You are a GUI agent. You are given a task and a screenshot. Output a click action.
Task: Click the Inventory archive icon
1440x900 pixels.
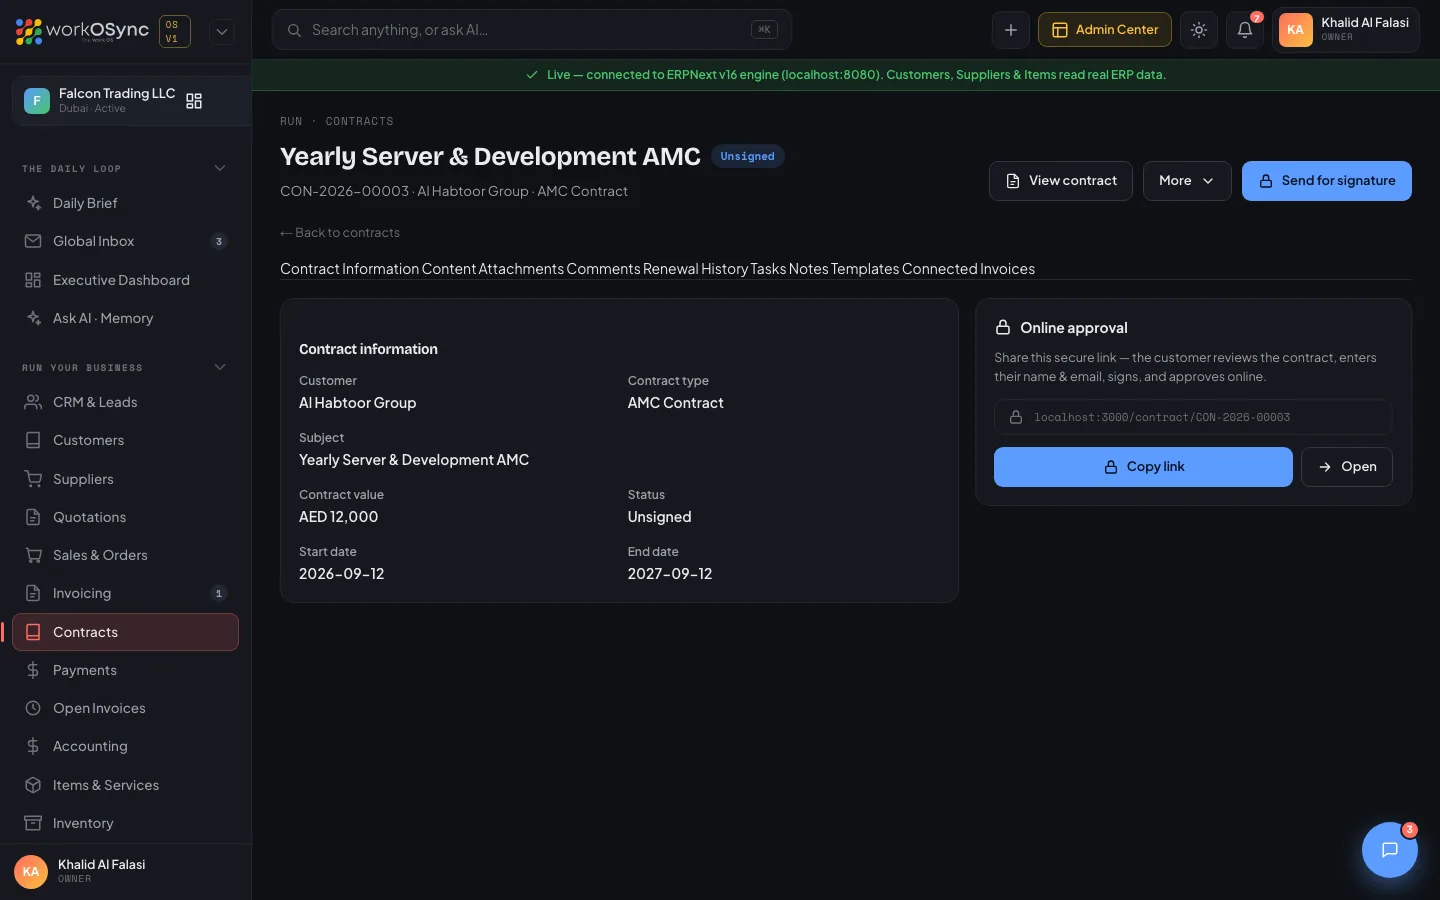pyautogui.click(x=33, y=823)
